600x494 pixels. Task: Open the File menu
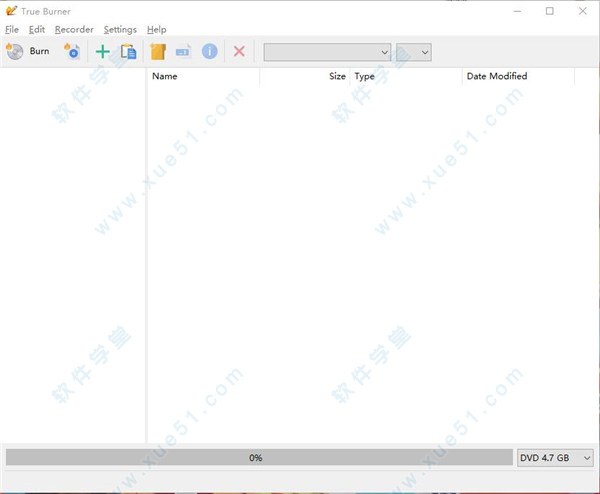12,29
